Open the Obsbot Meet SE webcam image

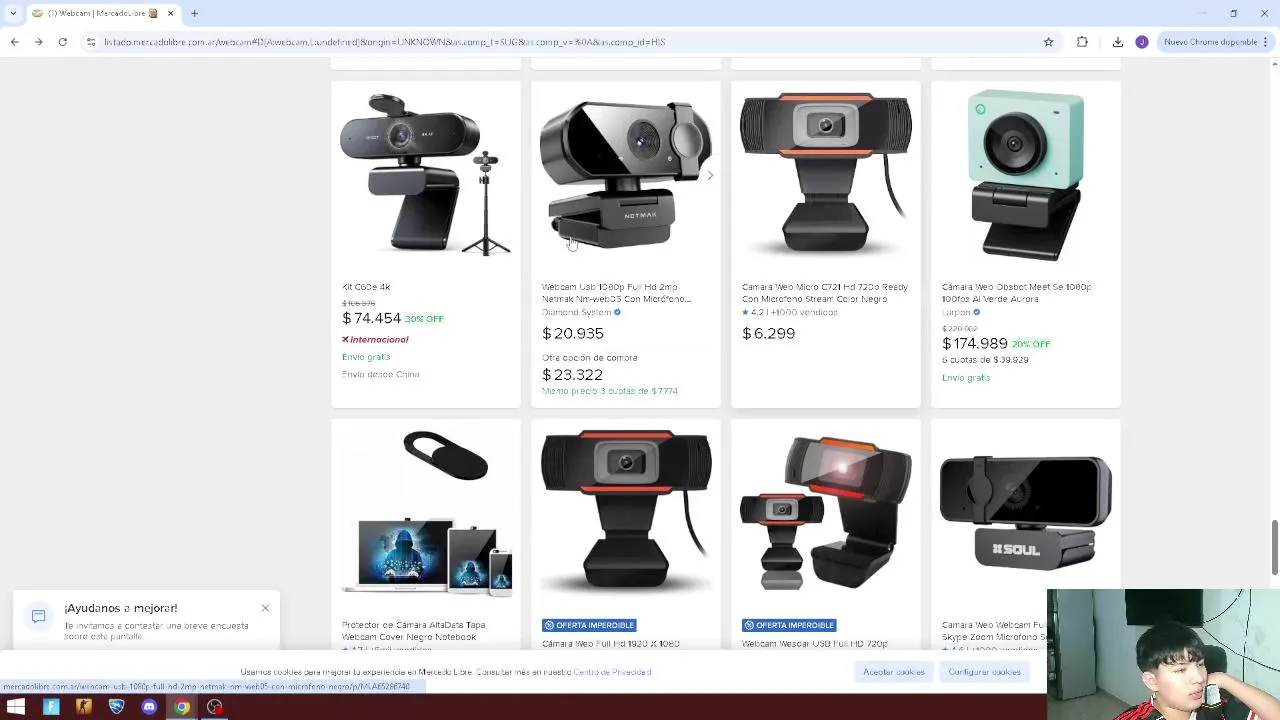(1026, 175)
